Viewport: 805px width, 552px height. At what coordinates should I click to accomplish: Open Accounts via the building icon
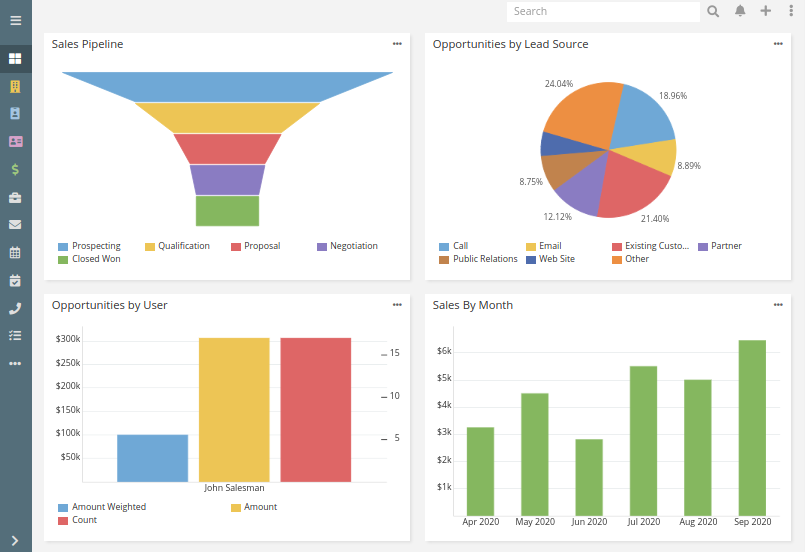pos(15,86)
